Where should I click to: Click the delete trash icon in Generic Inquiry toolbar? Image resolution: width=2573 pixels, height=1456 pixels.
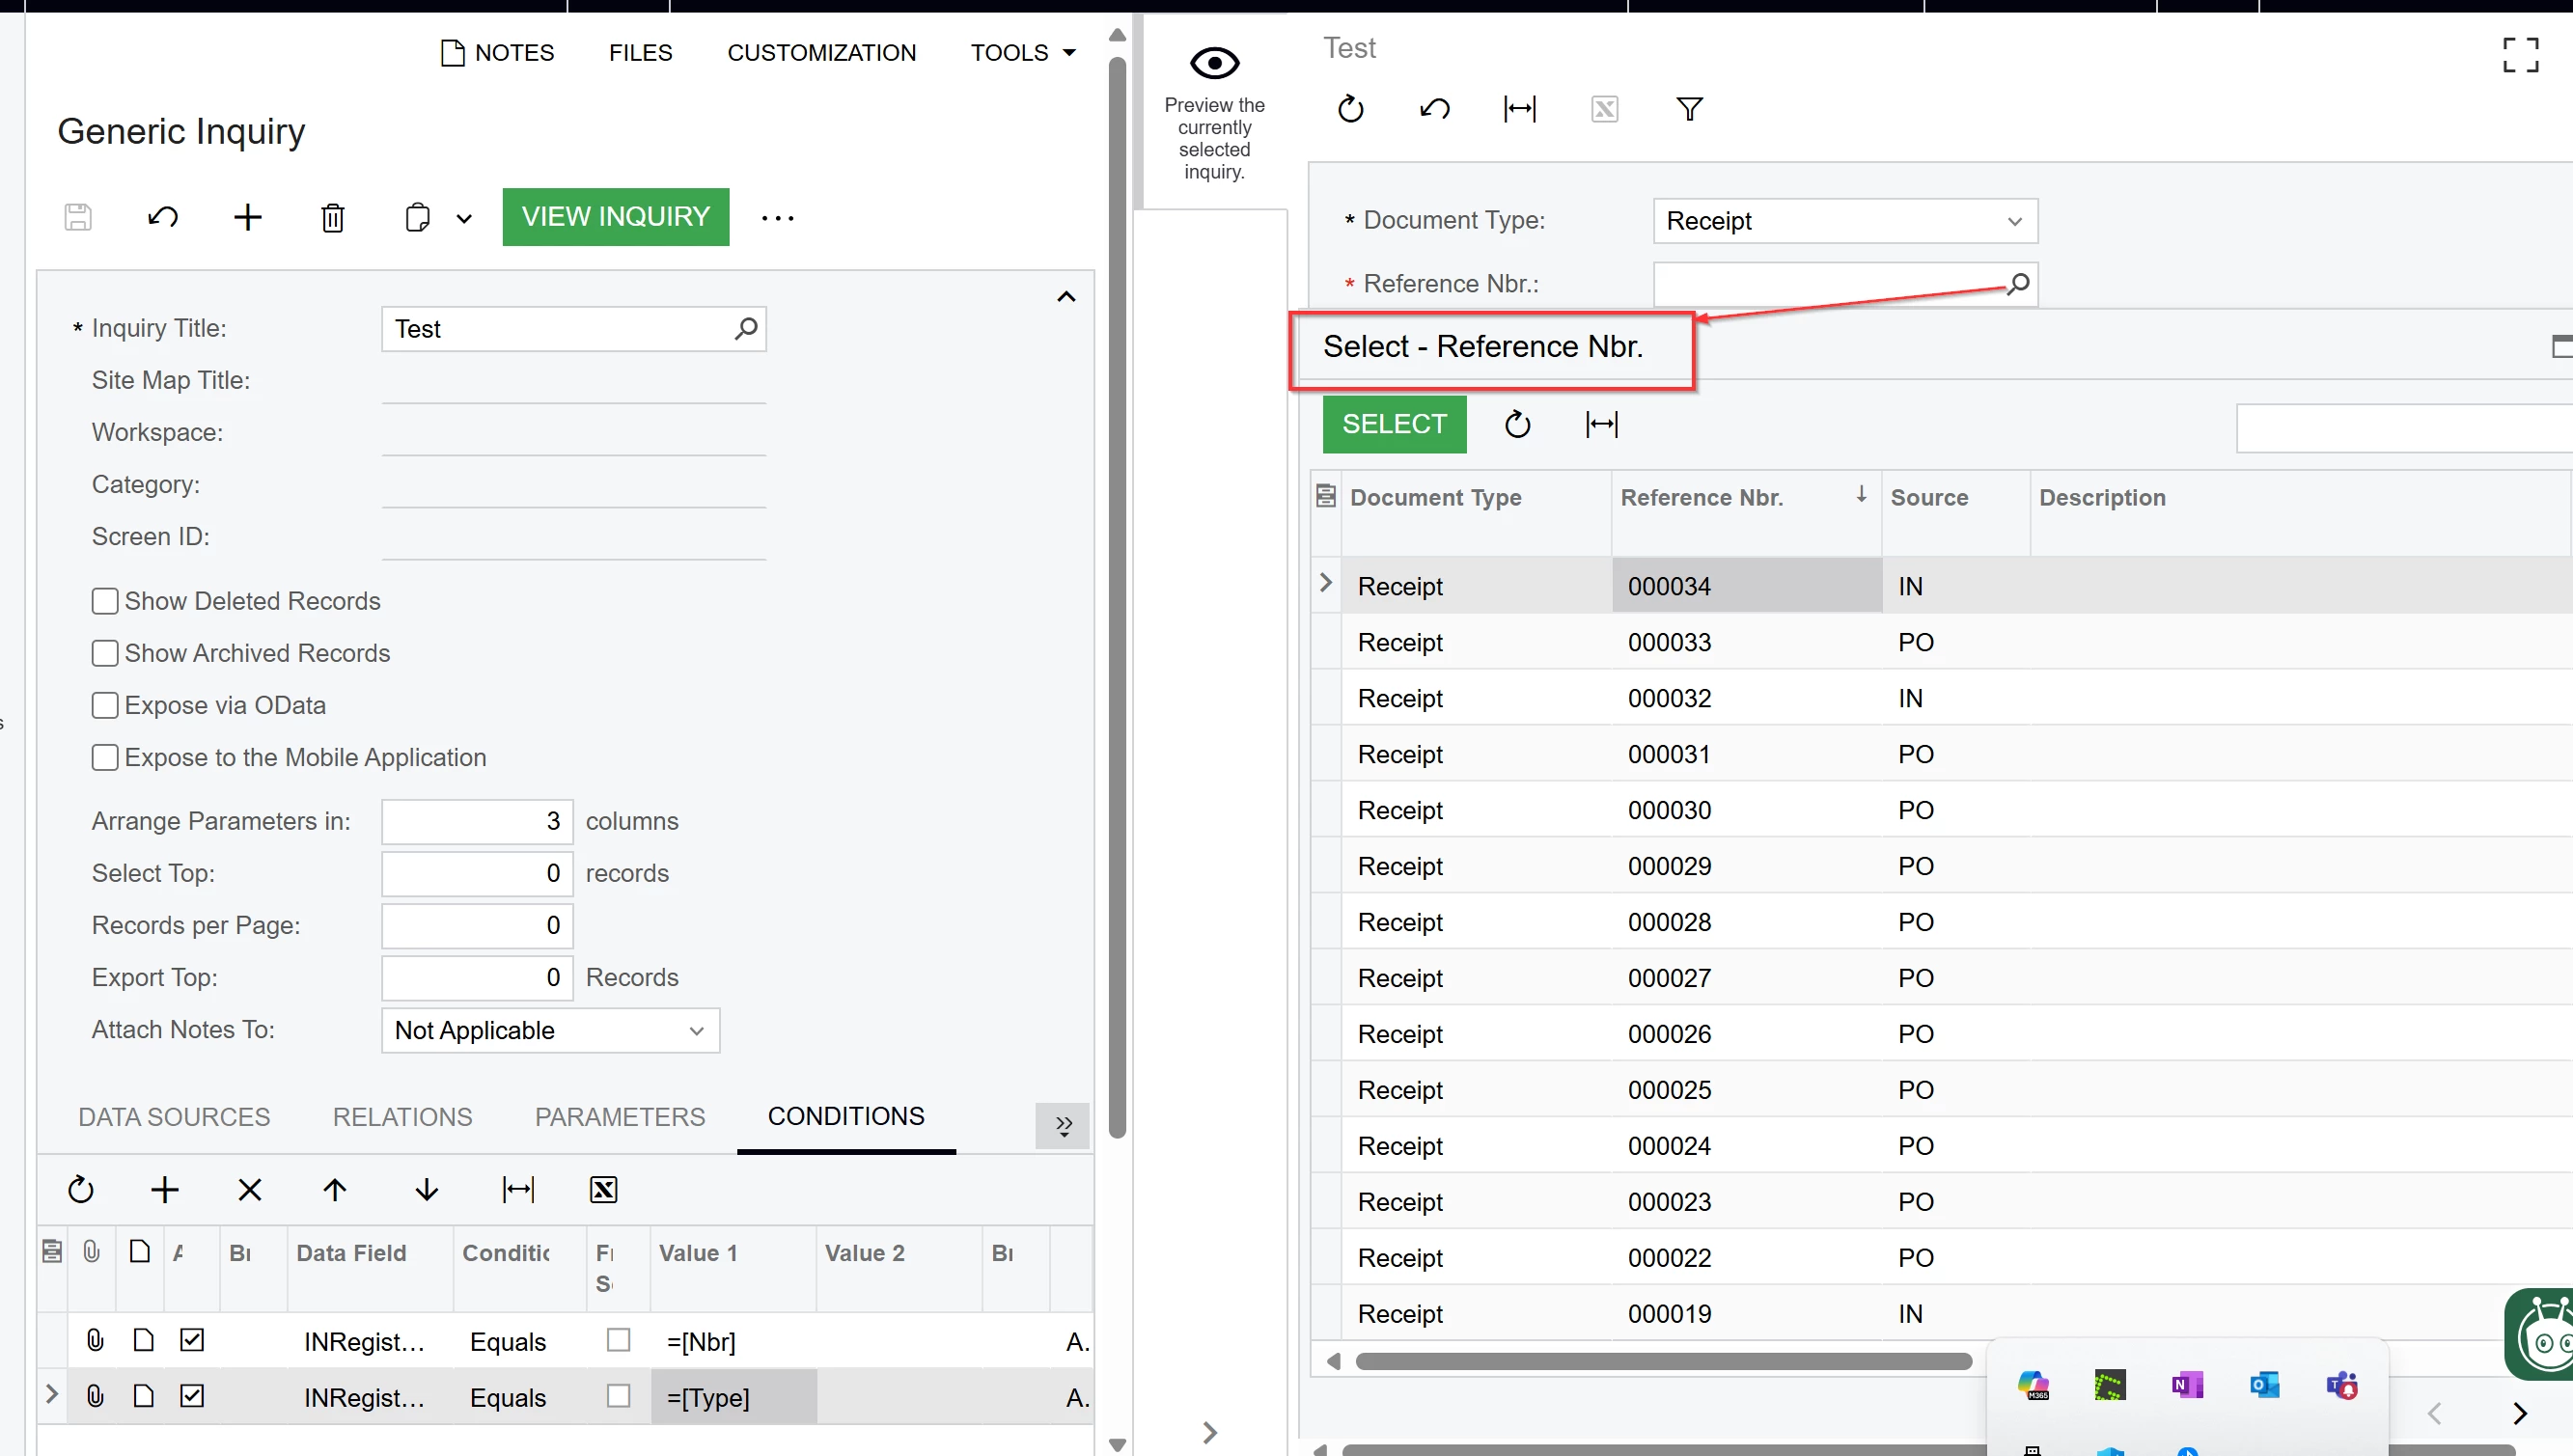pos(332,217)
